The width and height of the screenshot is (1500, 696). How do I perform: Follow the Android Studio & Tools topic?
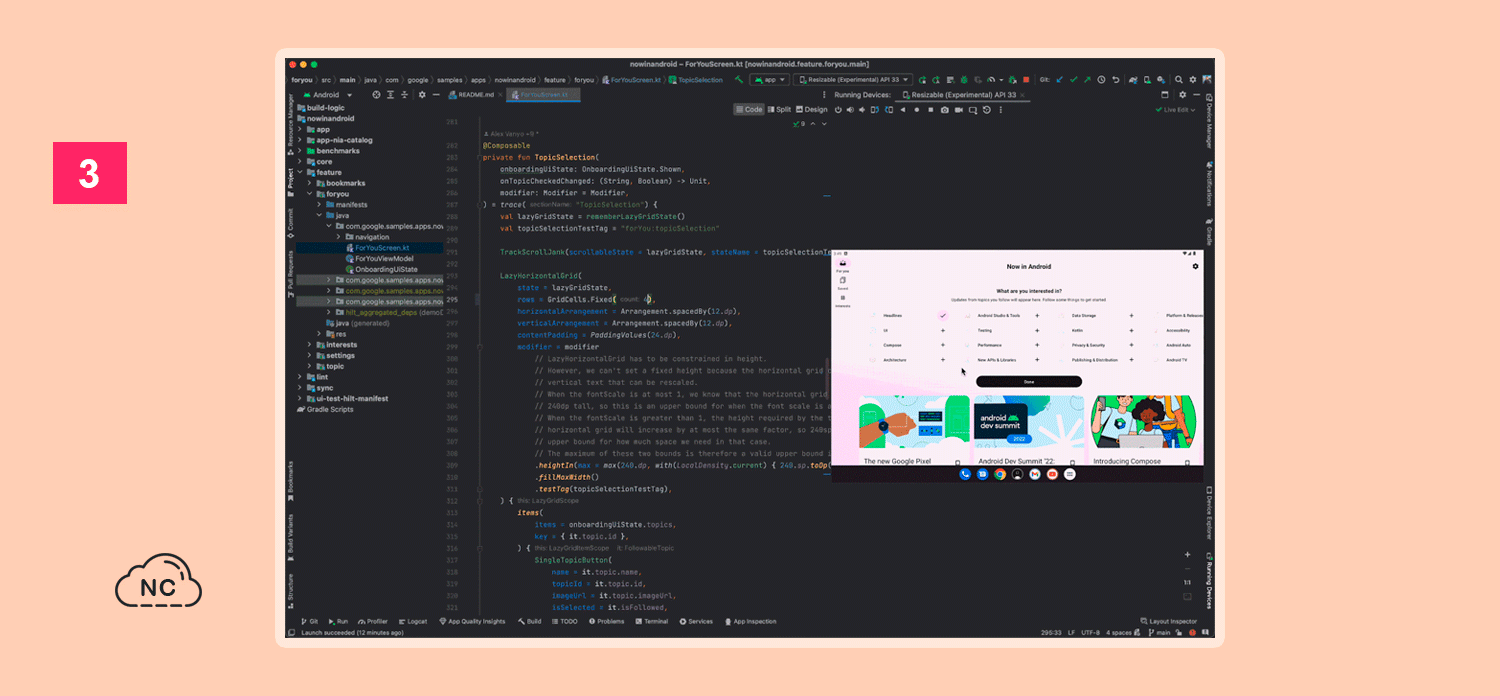click(1037, 315)
